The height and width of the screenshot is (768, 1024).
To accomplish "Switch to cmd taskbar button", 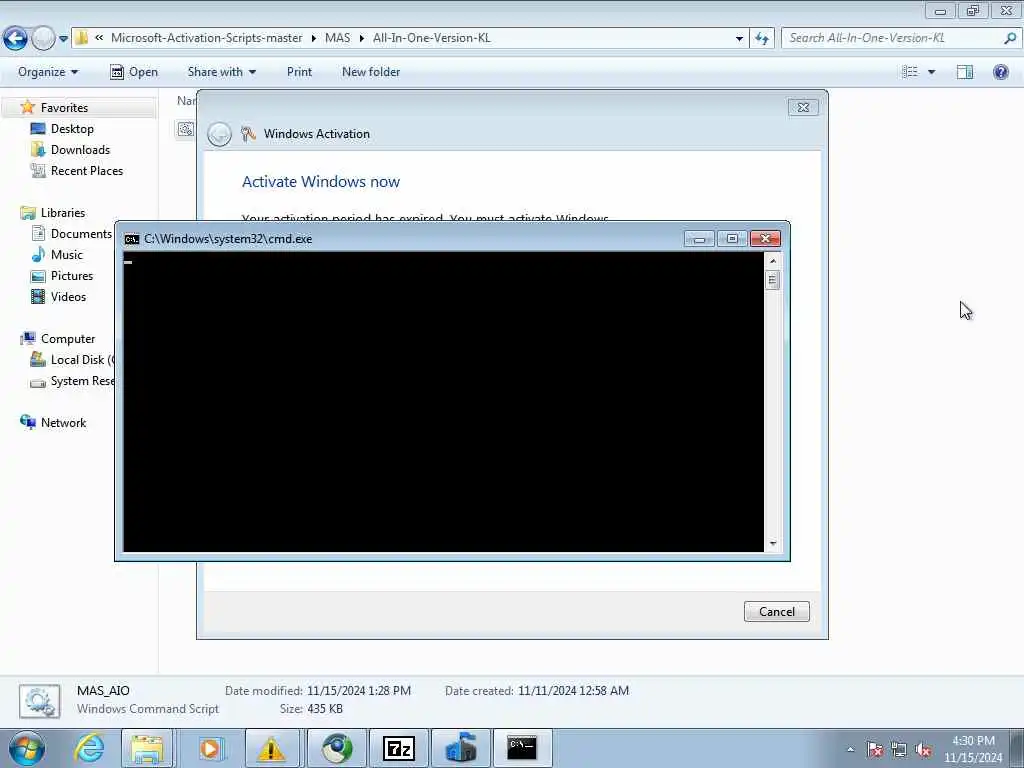I will coord(522,748).
